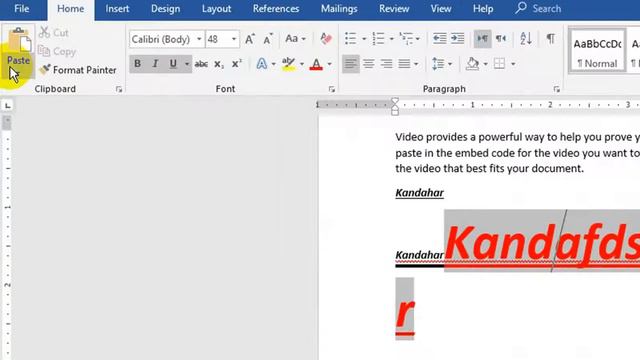The width and height of the screenshot is (640, 360).
Task: Select the Normal style
Action: click(x=597, y=51)
